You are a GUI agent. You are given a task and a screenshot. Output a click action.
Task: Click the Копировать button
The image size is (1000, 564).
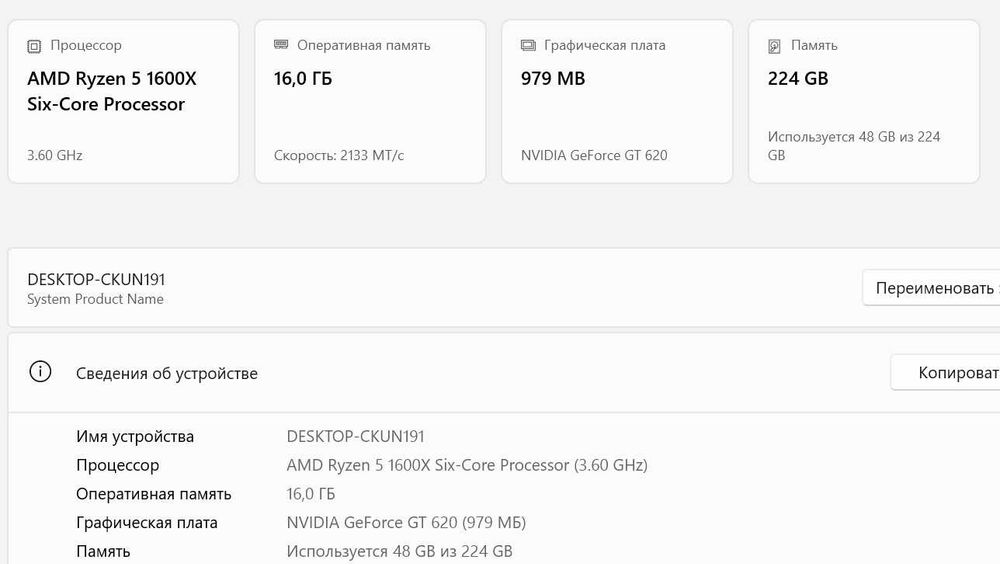click(x=945, y=373)
